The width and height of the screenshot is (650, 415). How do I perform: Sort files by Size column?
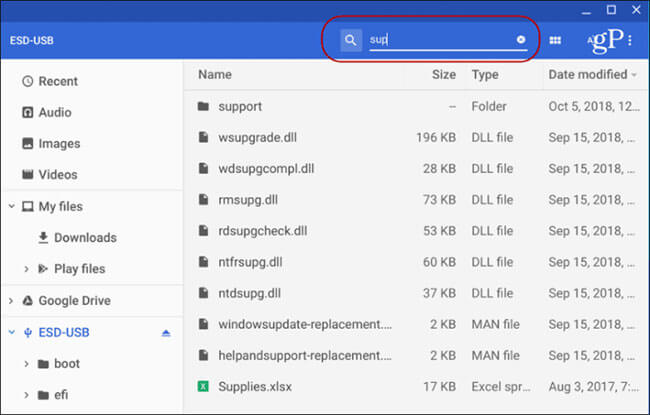[x=443, y=75]
